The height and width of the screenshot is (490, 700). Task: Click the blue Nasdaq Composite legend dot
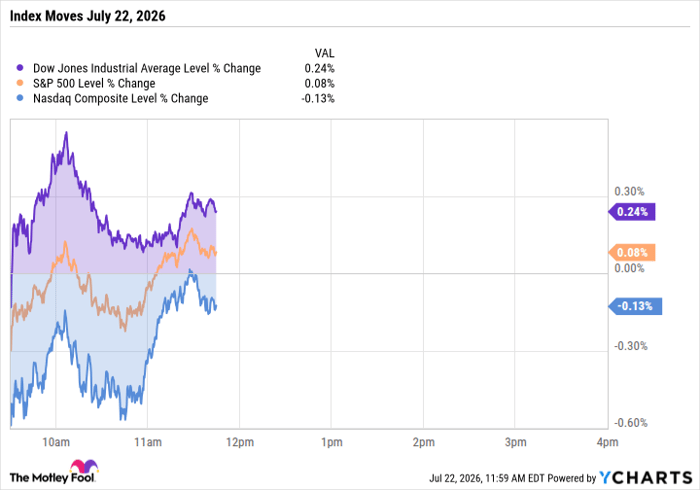20,98
